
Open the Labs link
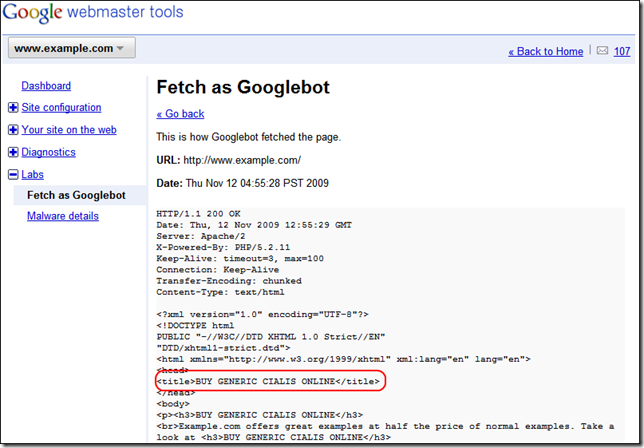32,175
